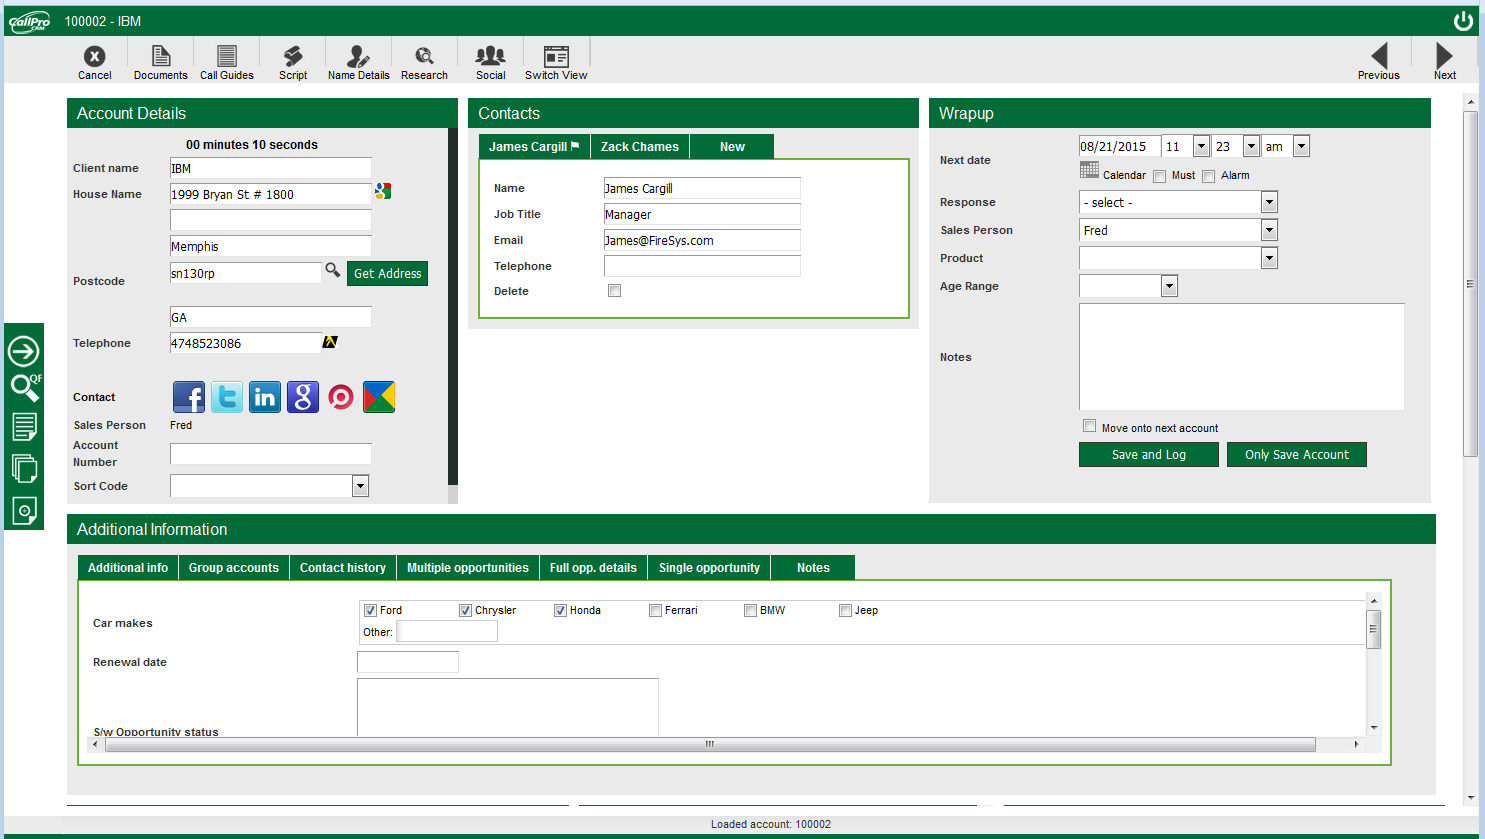This screenshot has width=1485, height=839.
Task: Open Call Guides from the toolbar
Action: (227, 62)
